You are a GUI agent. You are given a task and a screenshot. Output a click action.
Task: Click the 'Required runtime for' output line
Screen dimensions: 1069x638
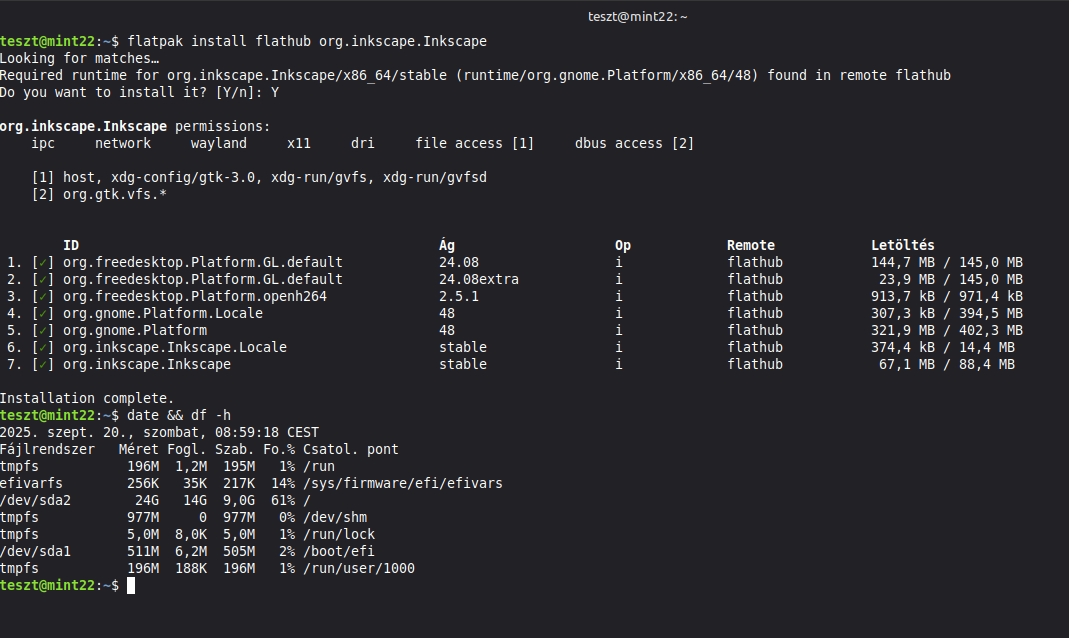(475, 76)
